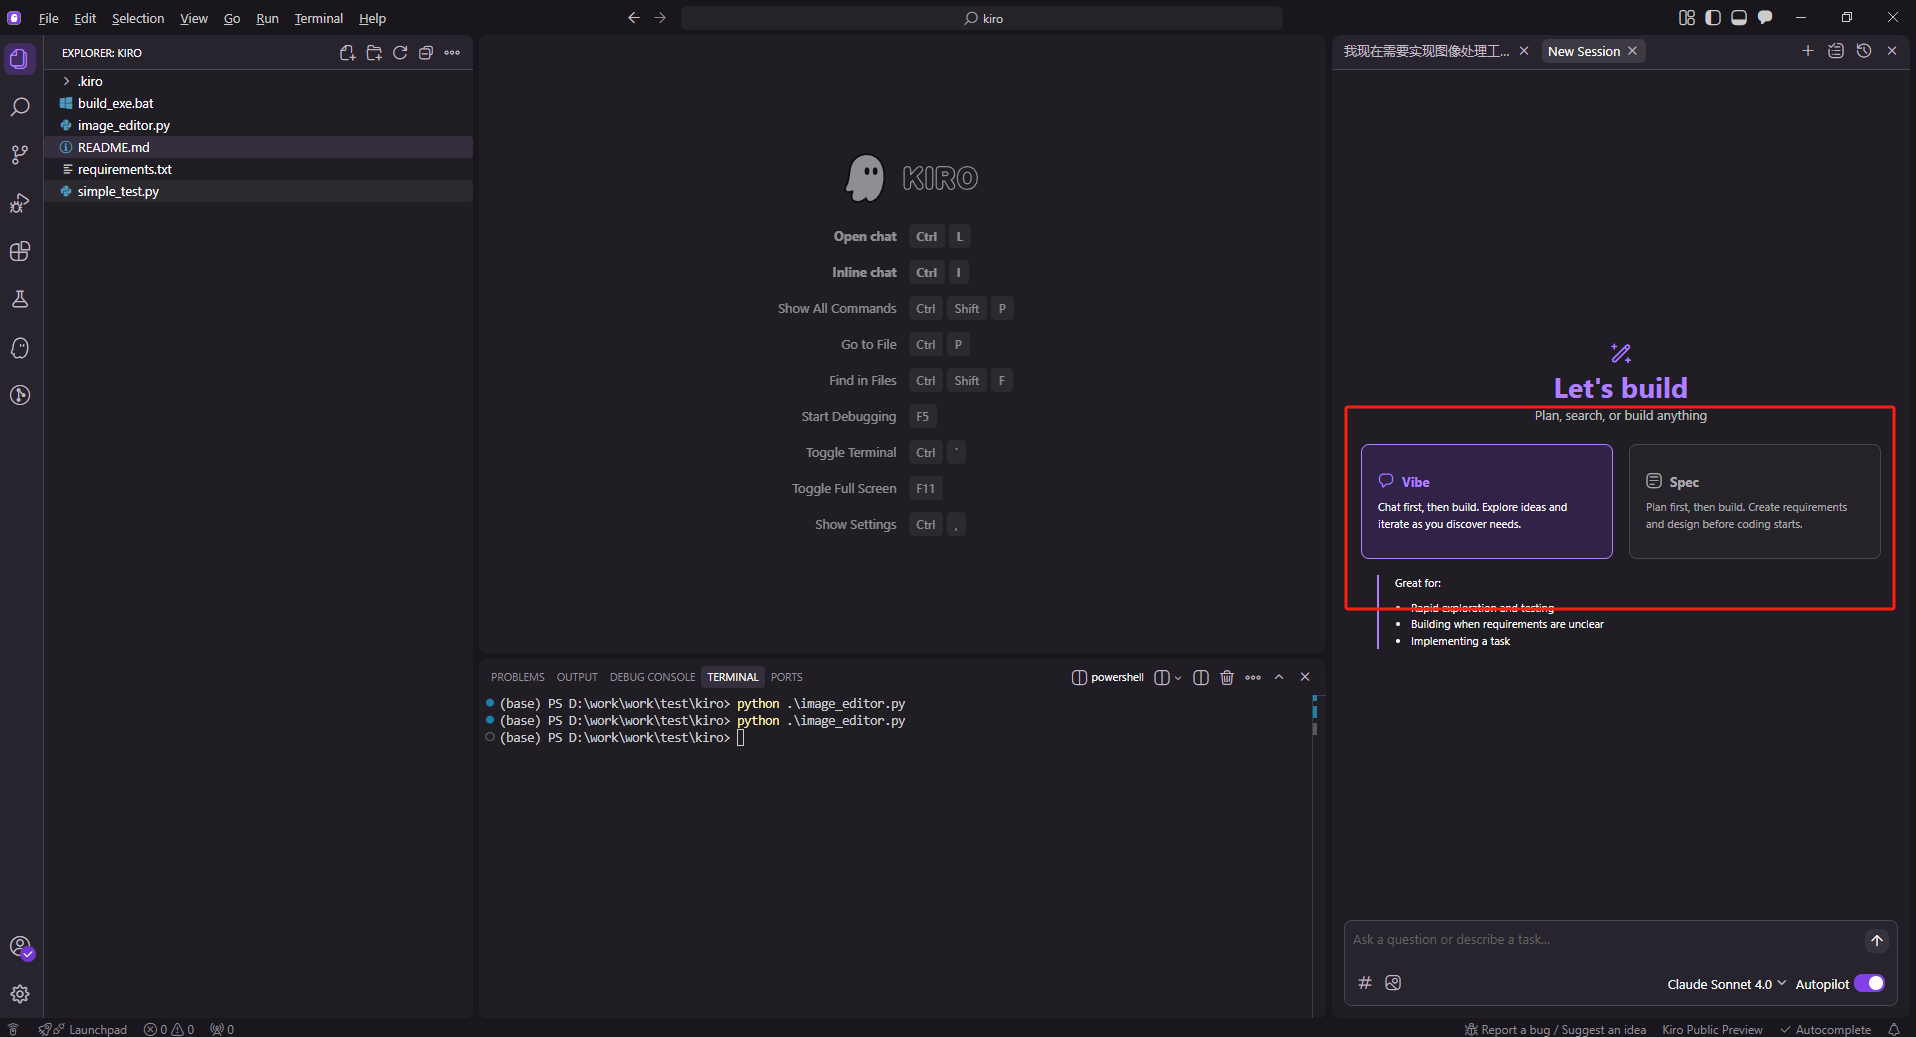Viewport: 1916px width, 1037px height.
Task: Open terminal panel more actions
Action: pyautogui.click(x=1253, y=677)
